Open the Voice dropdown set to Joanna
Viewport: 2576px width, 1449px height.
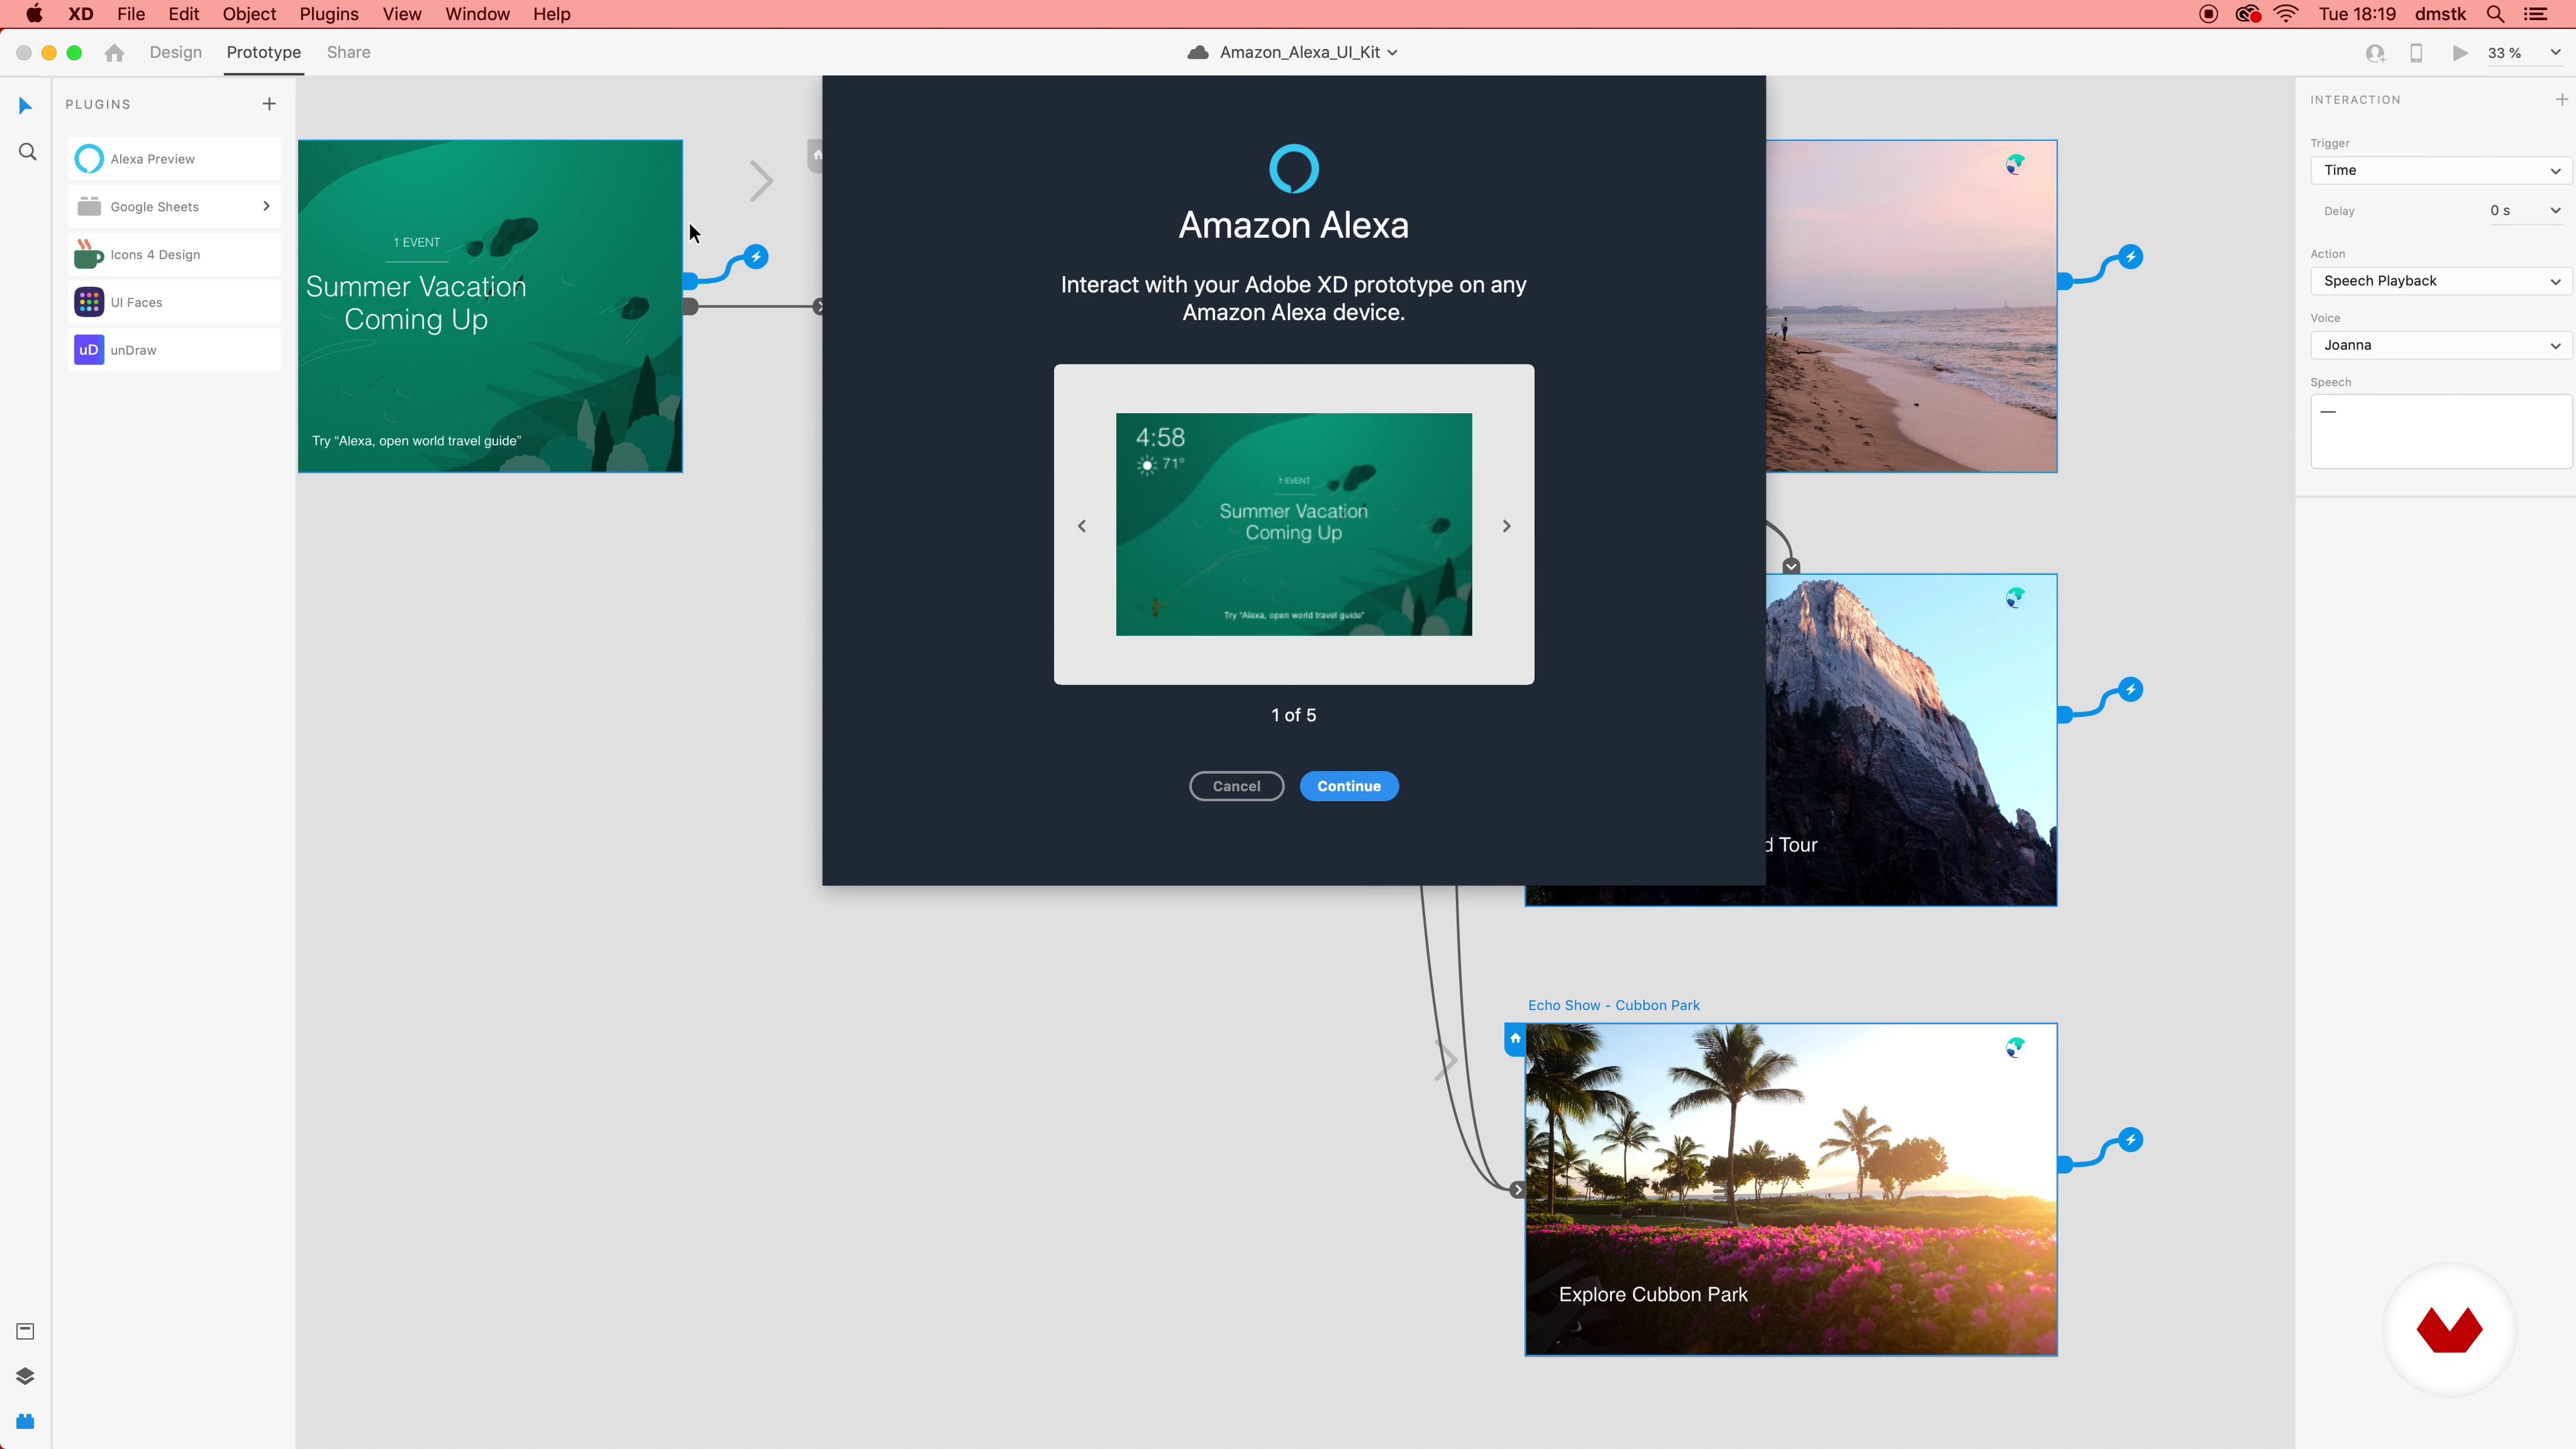pyautogui.click(x=2440, y=345)
